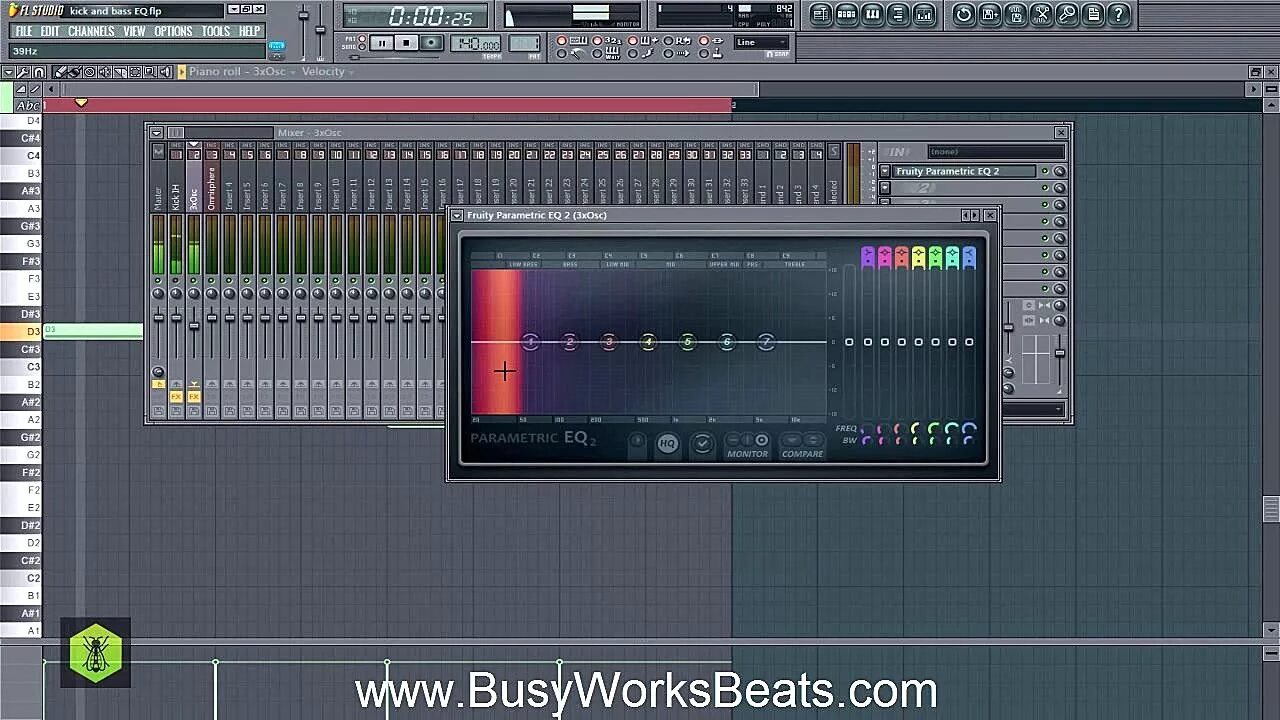Click the one-click recording microphone icon
Viewport: 1280px width, 720px height.
point(1068,14)
